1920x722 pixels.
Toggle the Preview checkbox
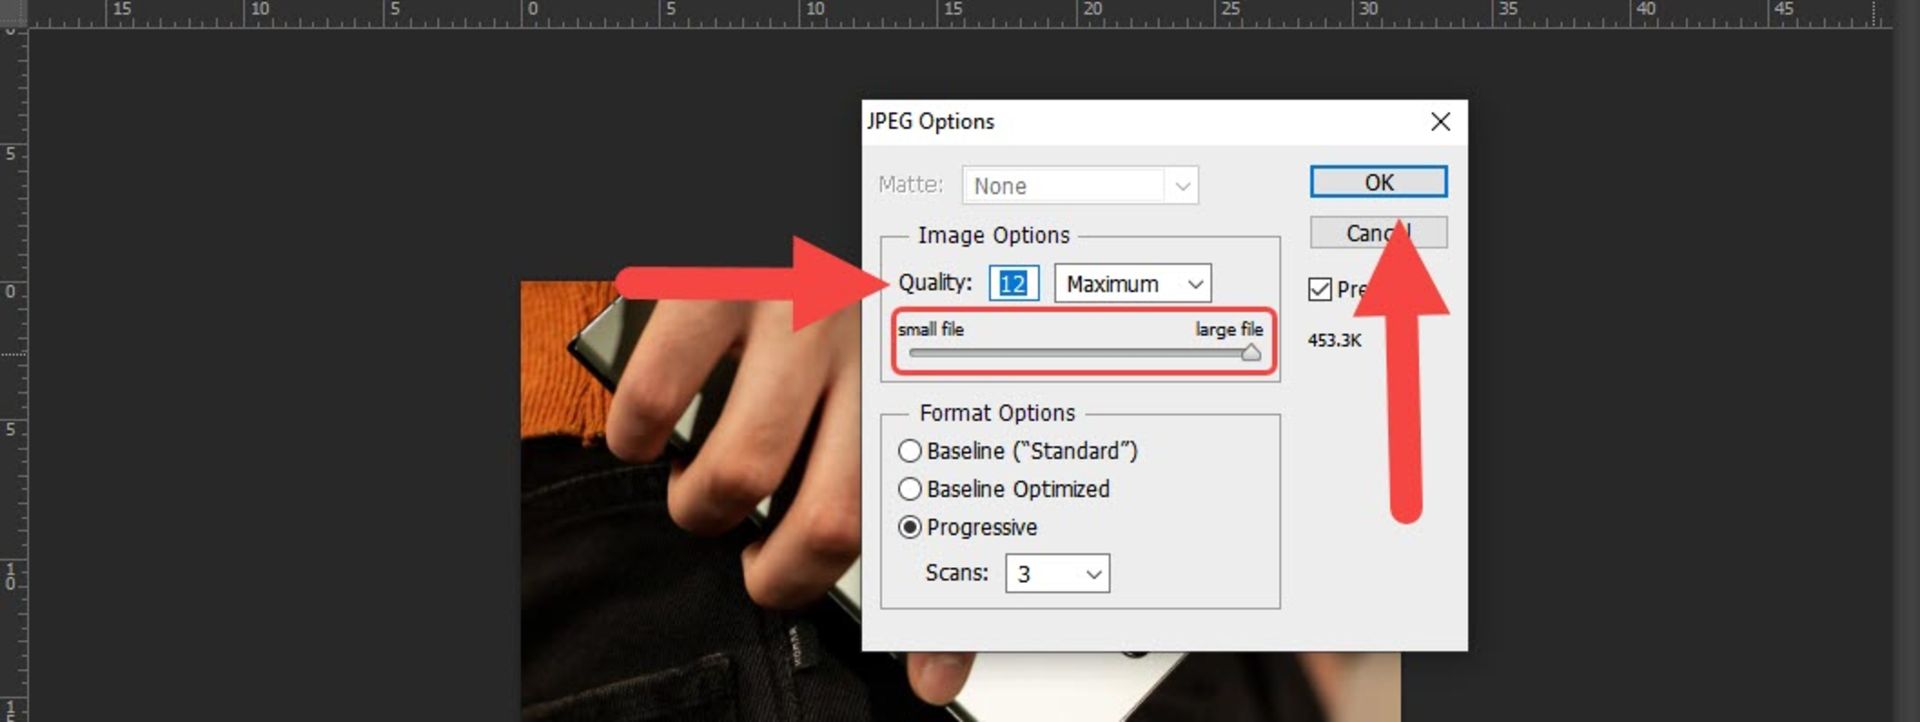click(1320, 289)
